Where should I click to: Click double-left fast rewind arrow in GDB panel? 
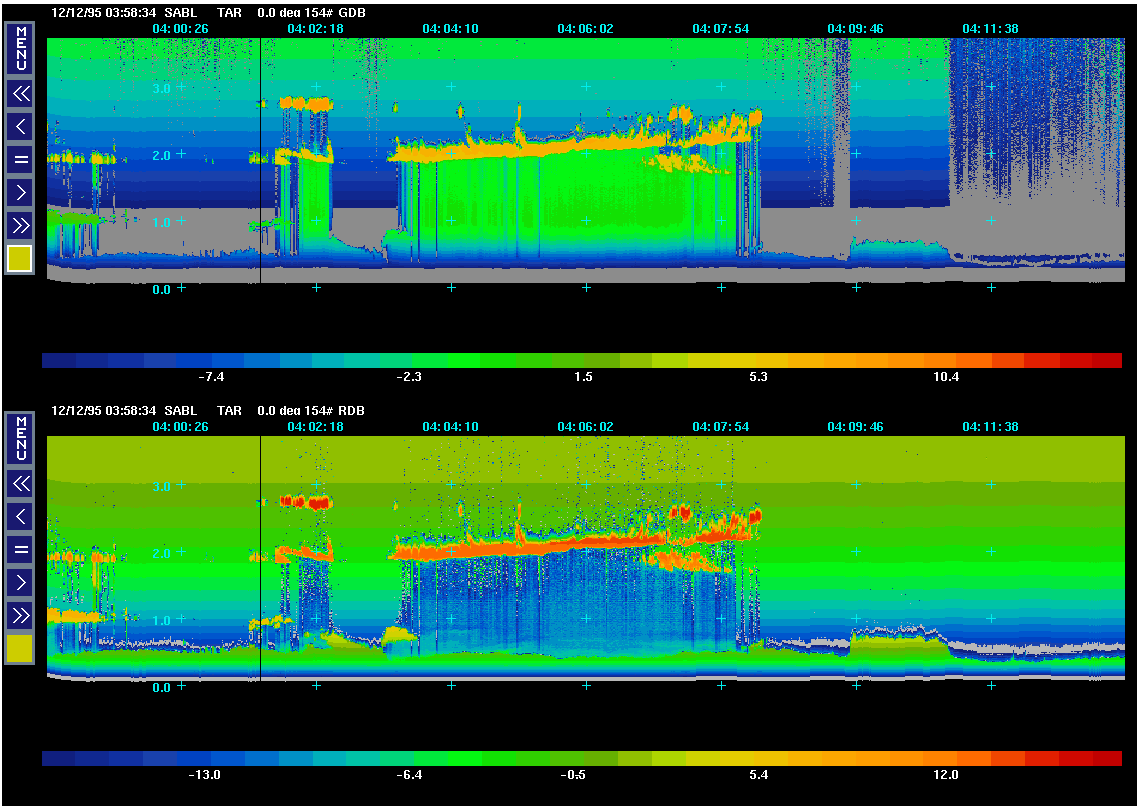tap(20, 95)
